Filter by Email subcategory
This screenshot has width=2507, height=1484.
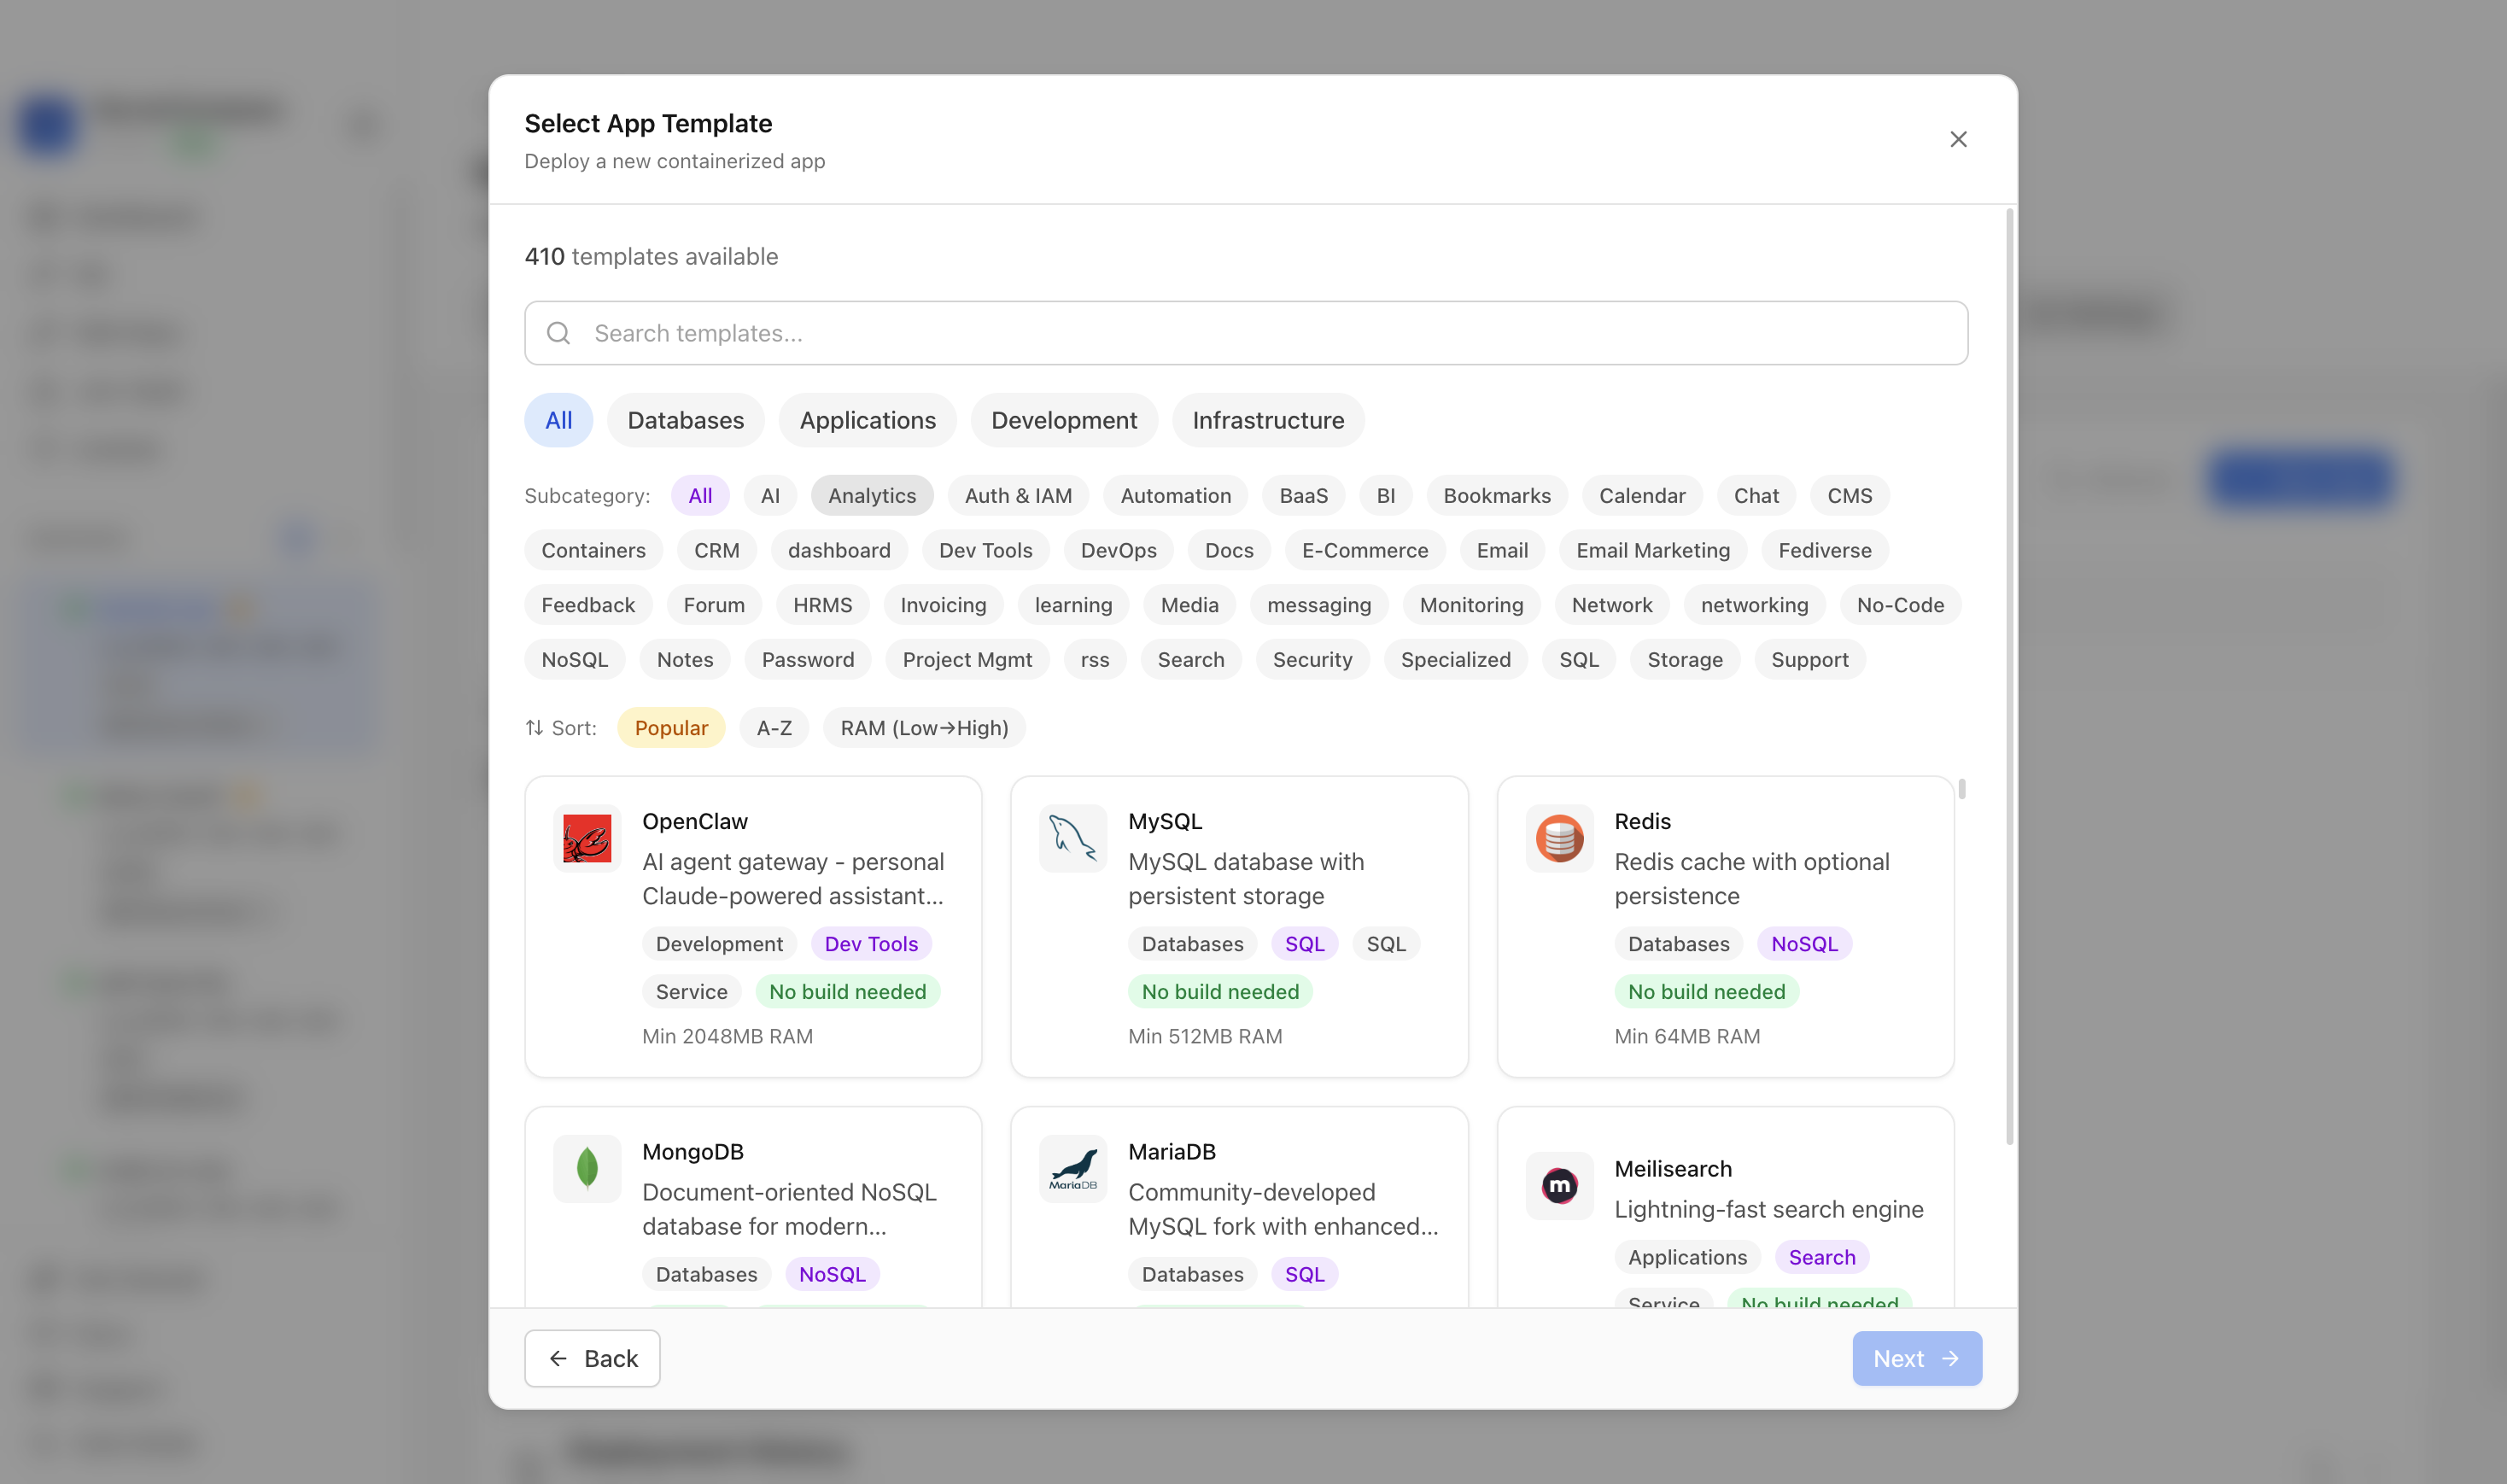point(1502,550)
